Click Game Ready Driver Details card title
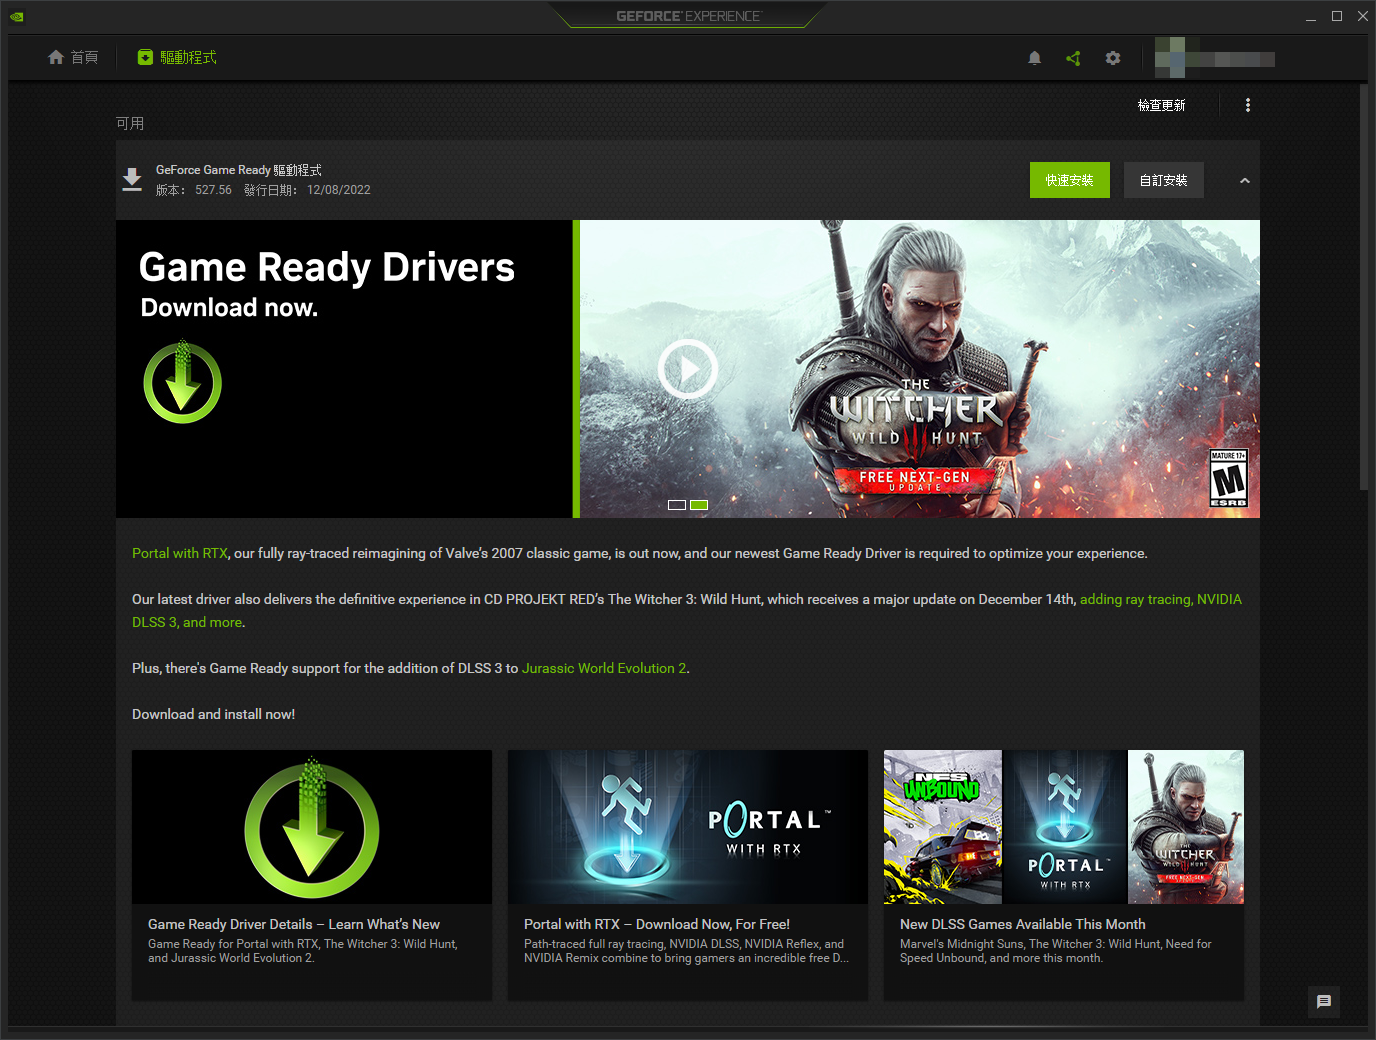Image resolution: width=1376 pixels, height=1040 pixels. coord(294,924)
